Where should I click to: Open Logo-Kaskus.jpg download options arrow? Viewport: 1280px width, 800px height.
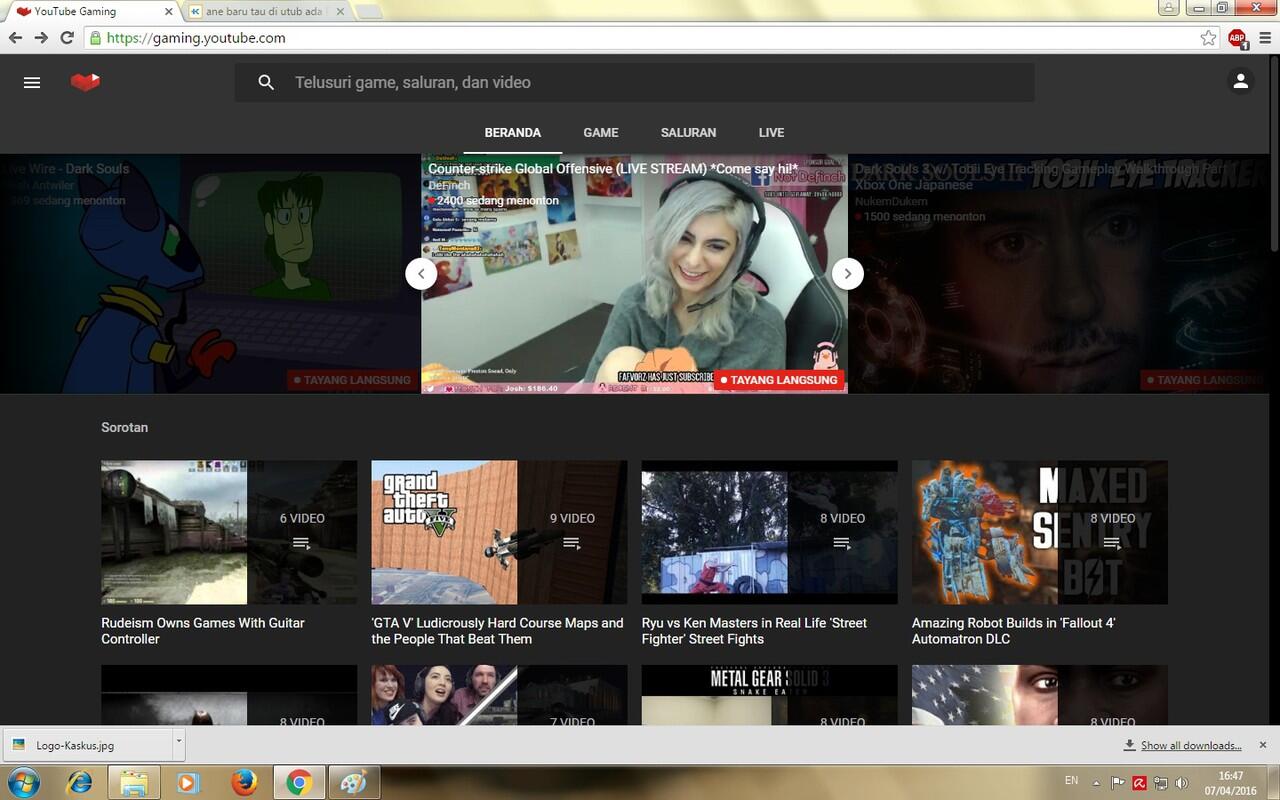[179, 744]
